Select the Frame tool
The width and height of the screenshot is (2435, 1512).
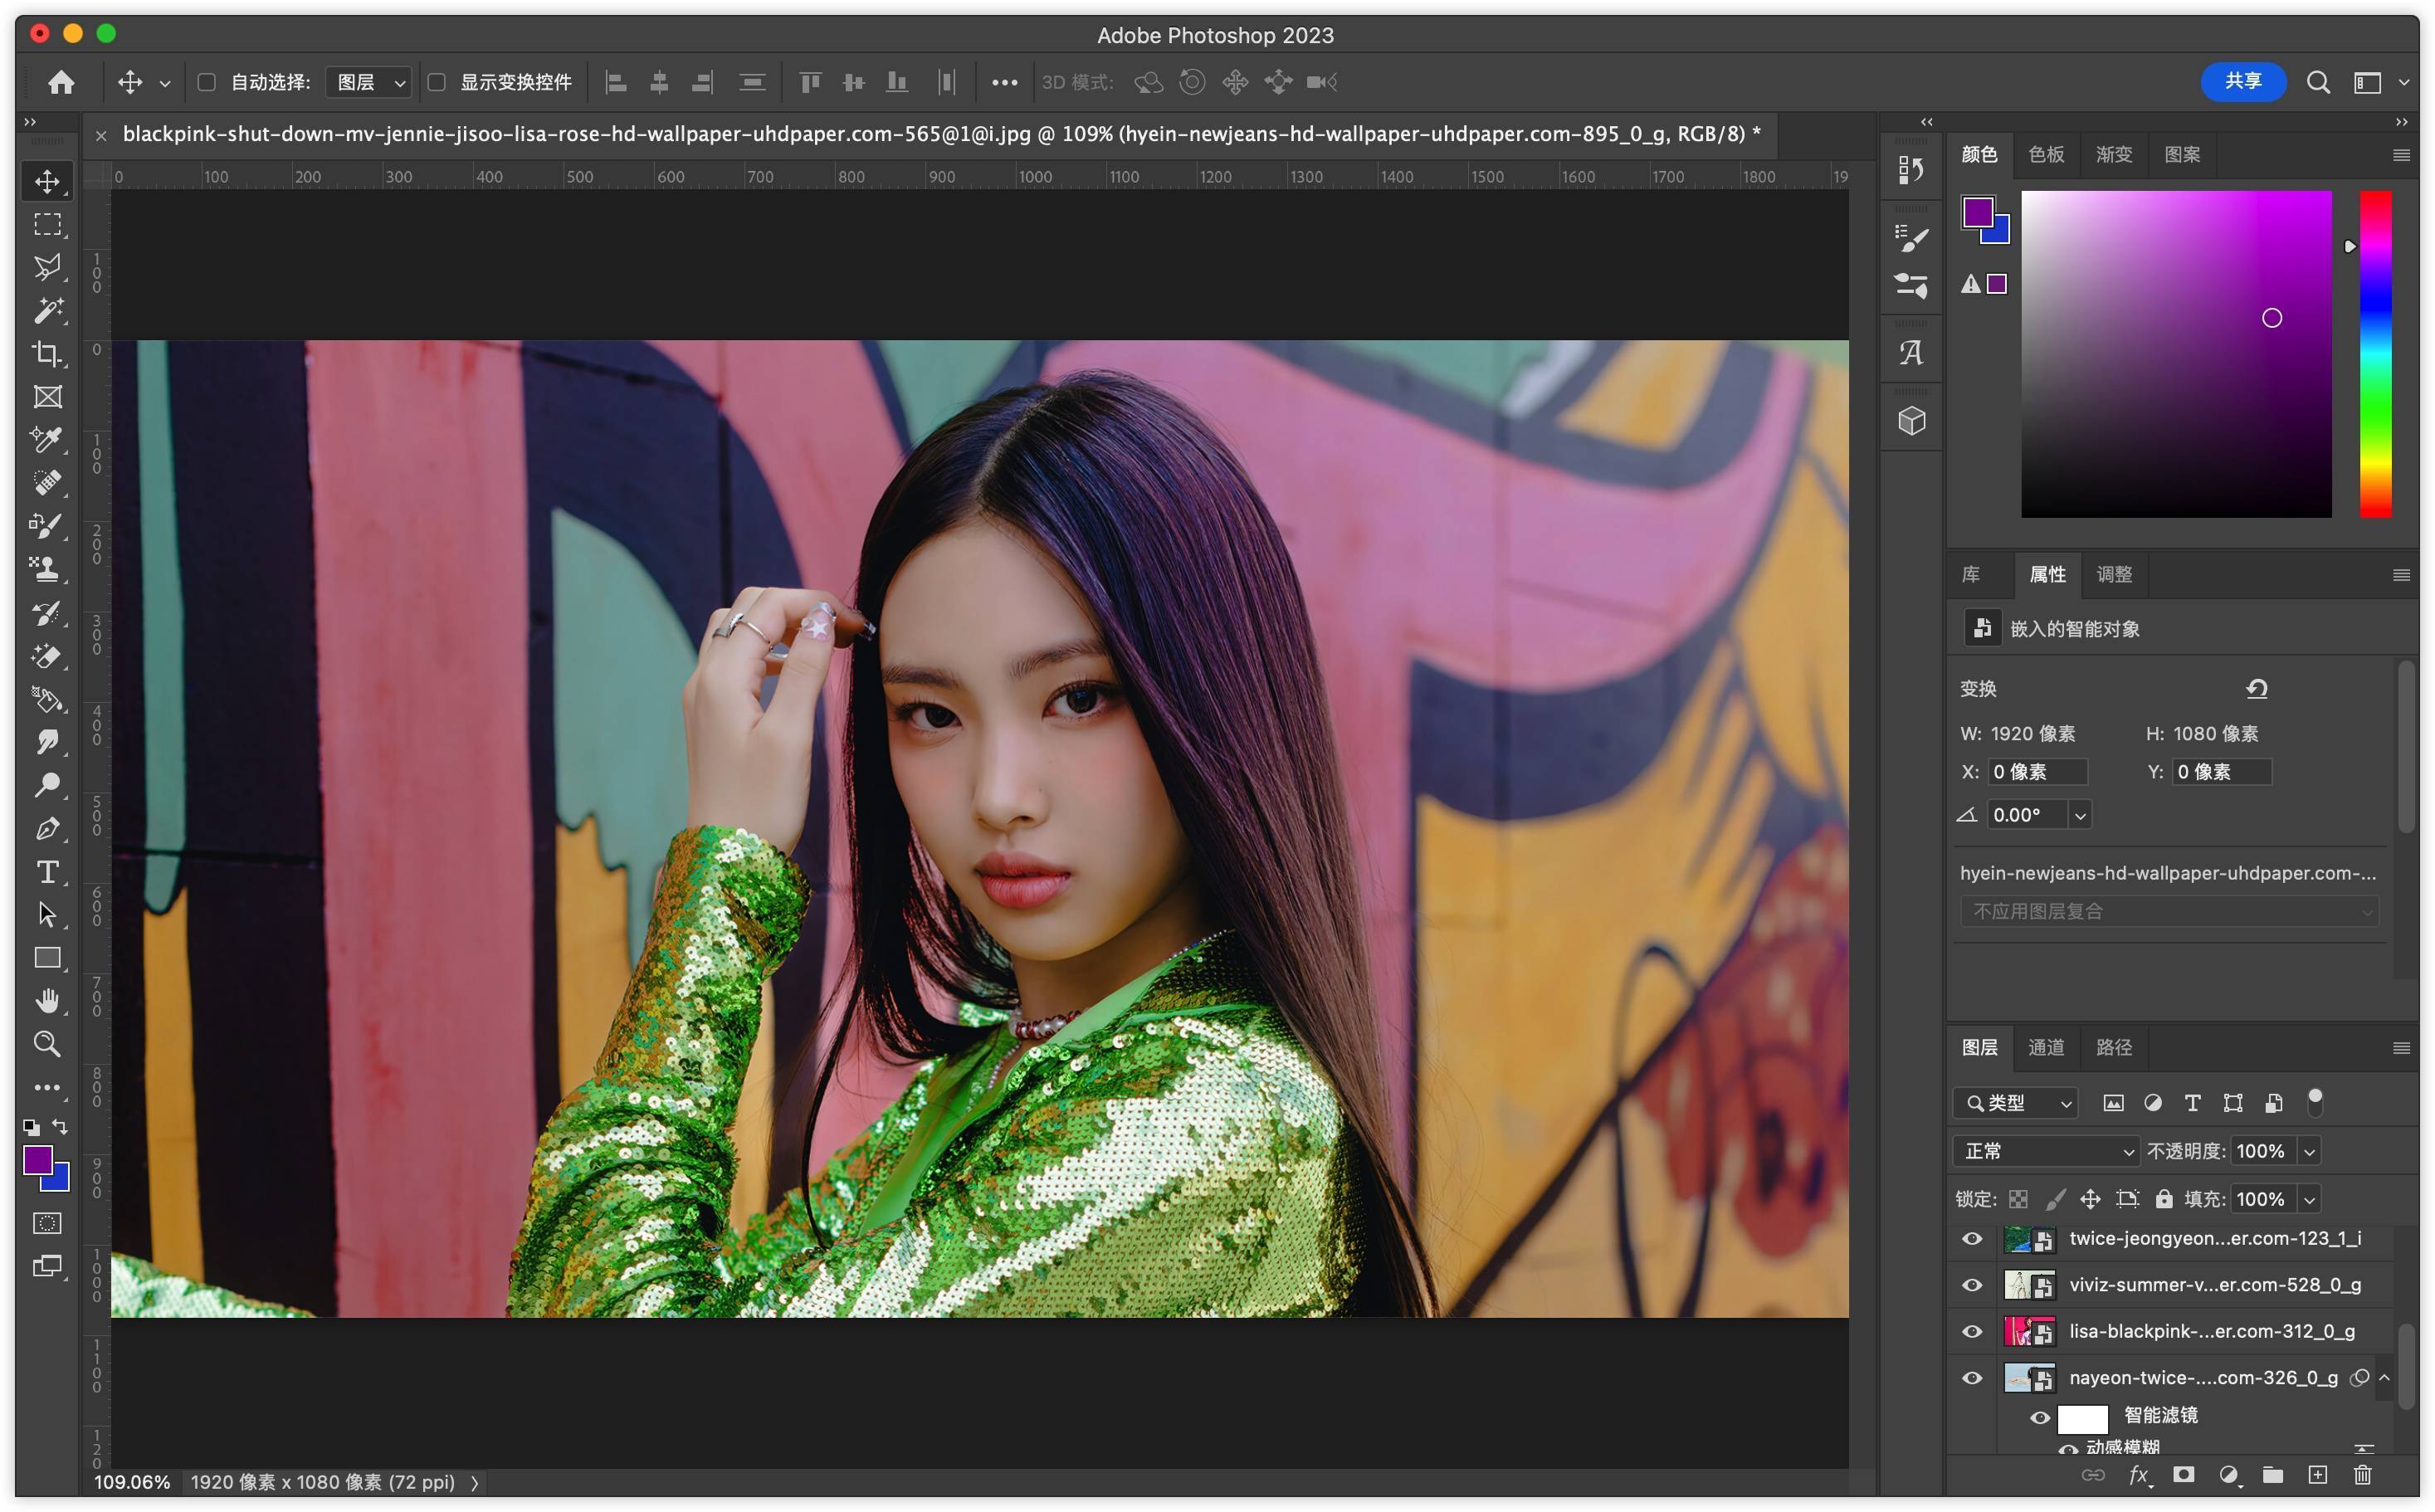(x=47, y=396)
